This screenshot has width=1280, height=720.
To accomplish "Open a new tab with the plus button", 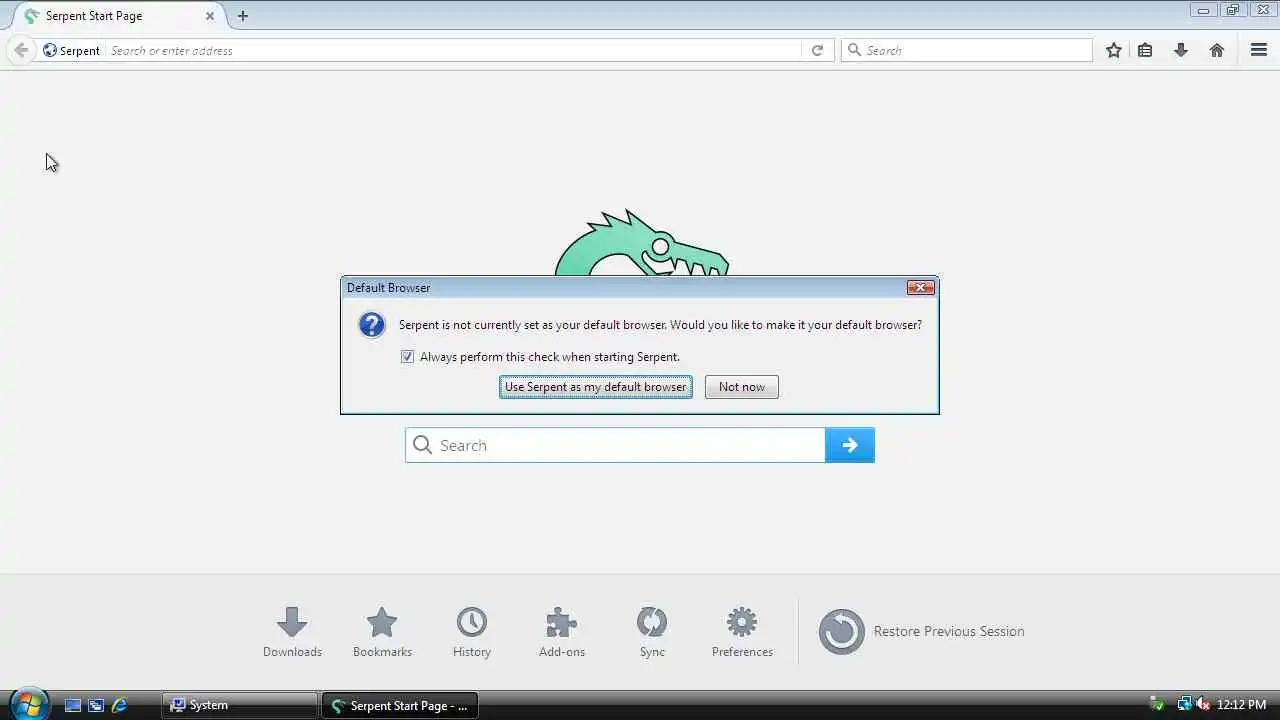I will tap(243, 16).
